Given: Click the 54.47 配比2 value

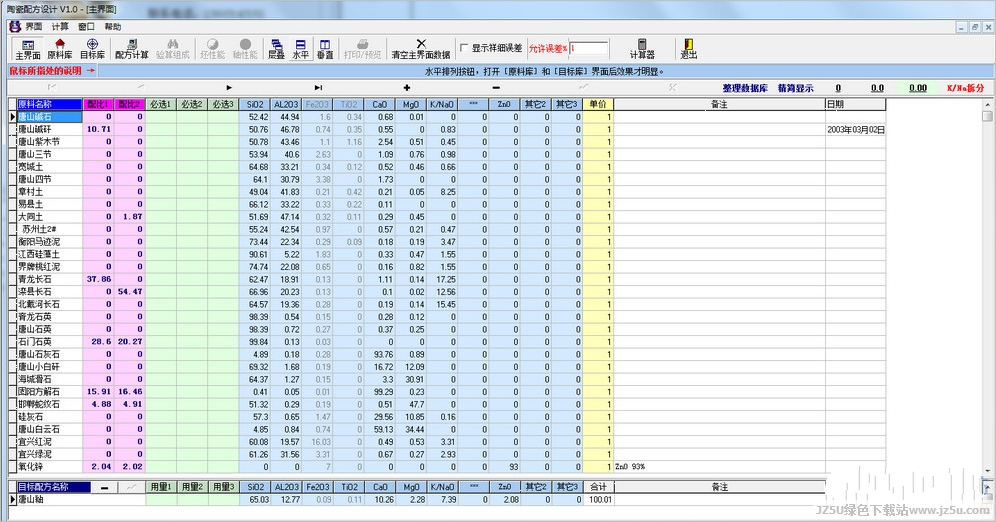Looking at the screenshot, I should click(x=130, y=291).
